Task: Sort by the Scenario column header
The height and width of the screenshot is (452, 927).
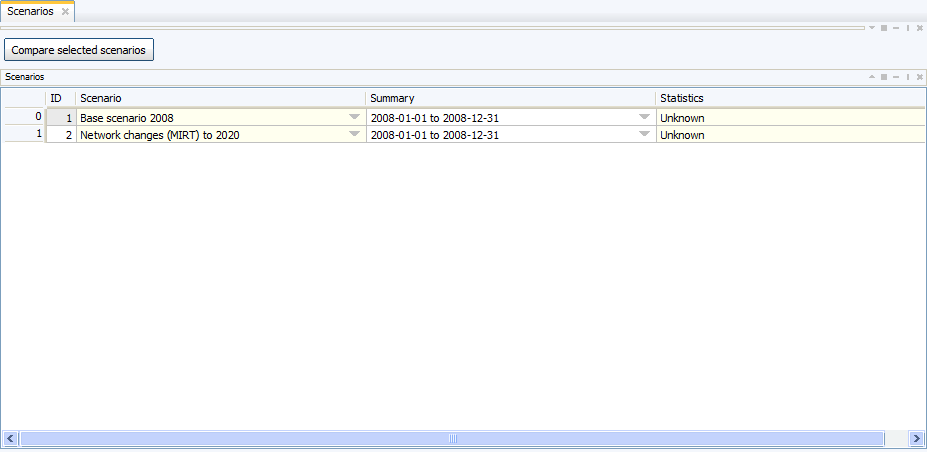Action: [x=221, y=98]
